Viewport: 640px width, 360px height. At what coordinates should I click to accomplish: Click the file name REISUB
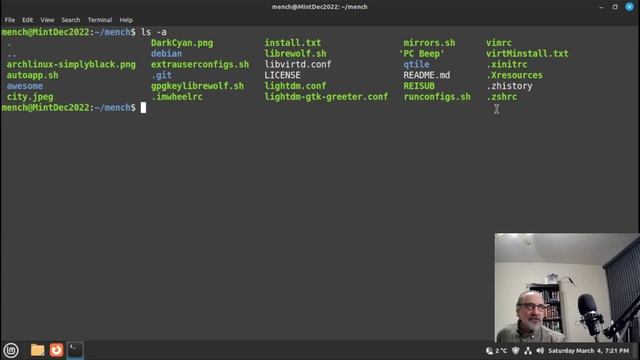point(419,86)
